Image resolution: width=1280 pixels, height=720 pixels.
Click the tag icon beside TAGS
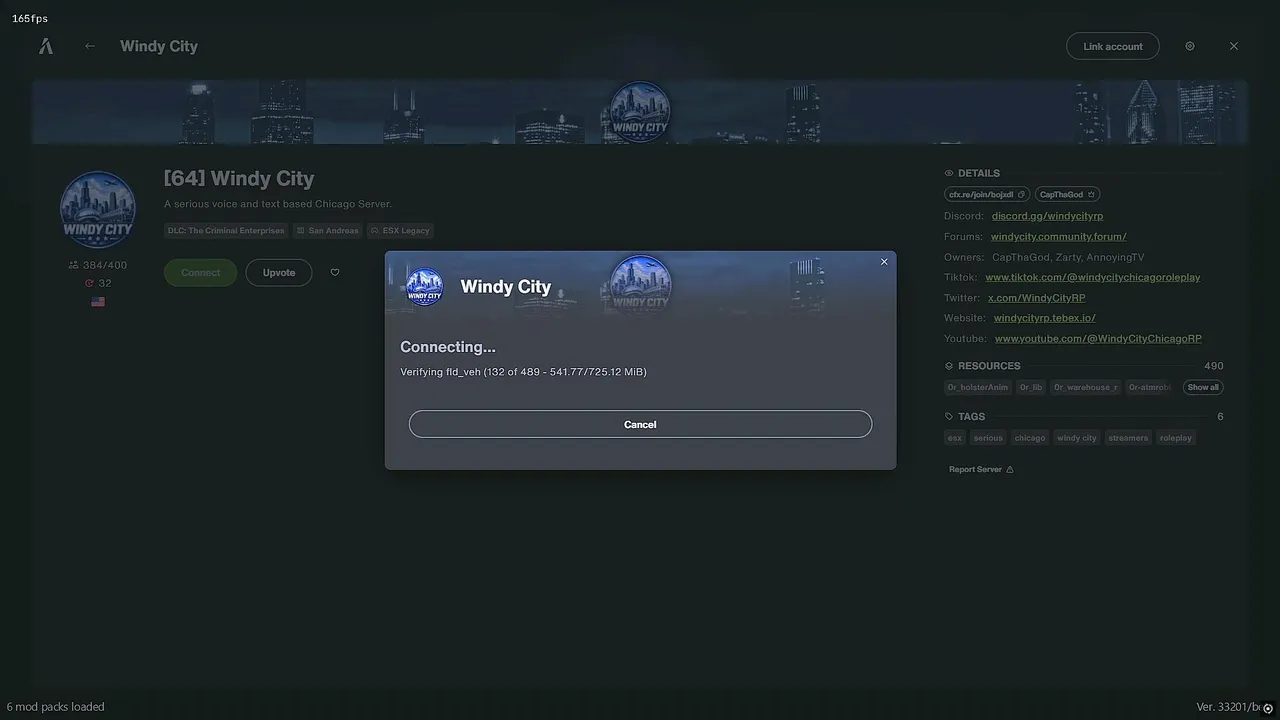click(x=949, y=417)
